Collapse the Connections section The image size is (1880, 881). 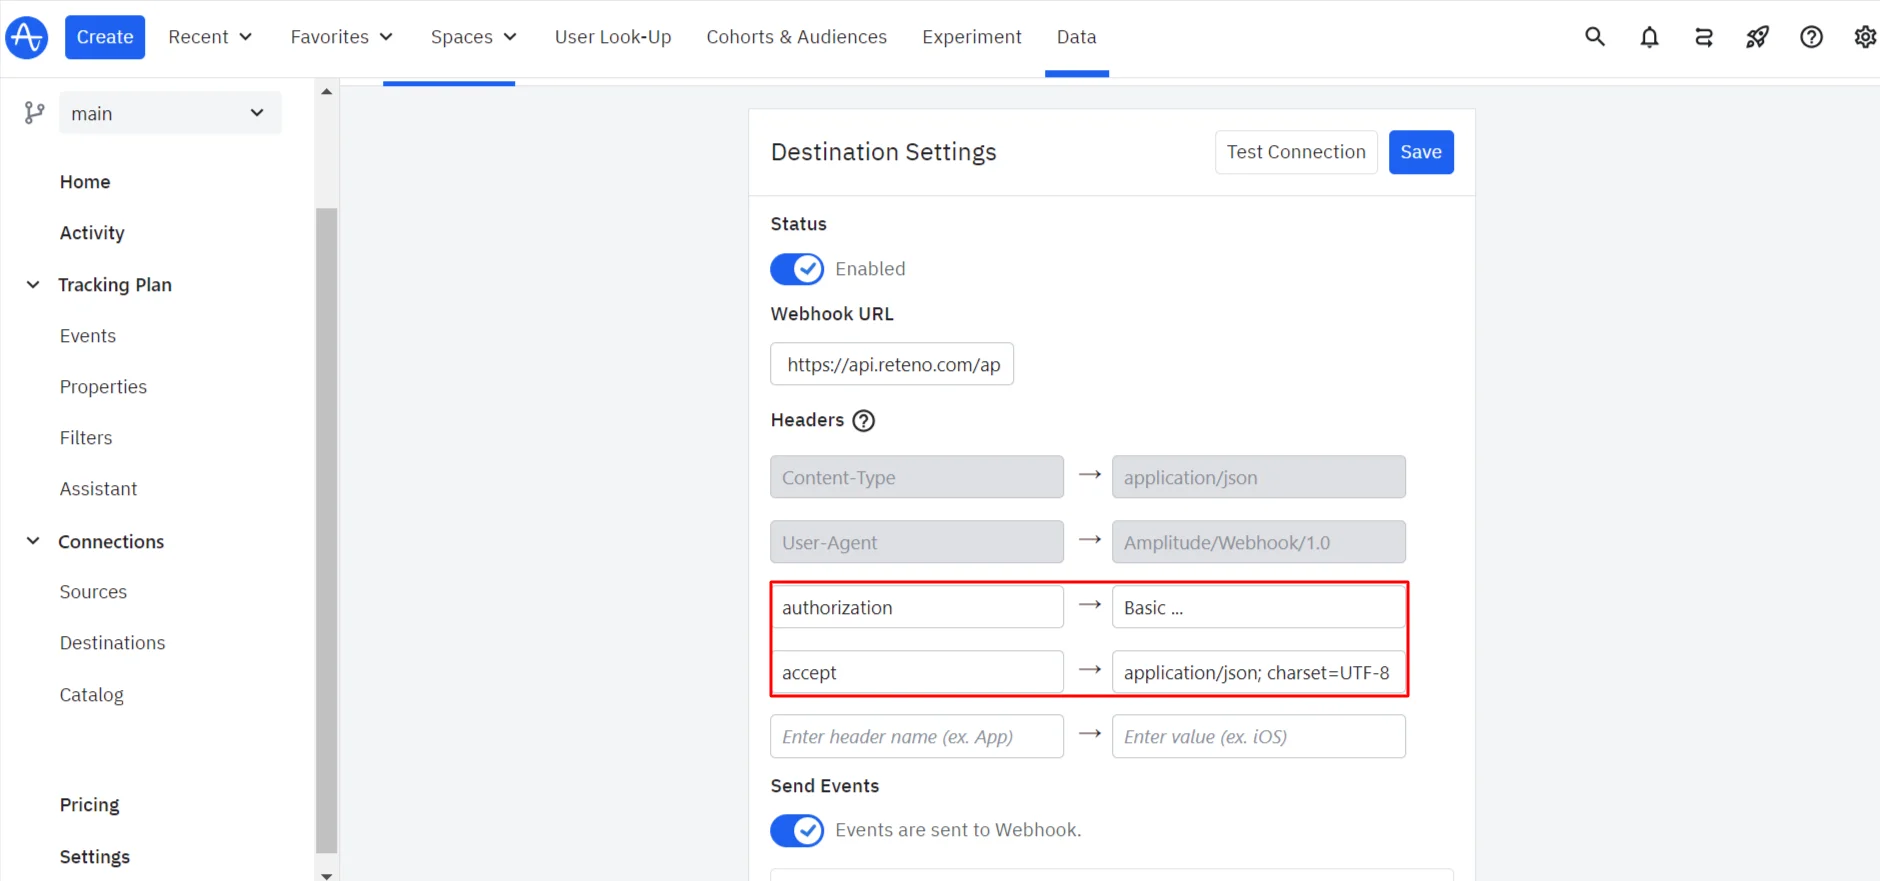[33, 541]
